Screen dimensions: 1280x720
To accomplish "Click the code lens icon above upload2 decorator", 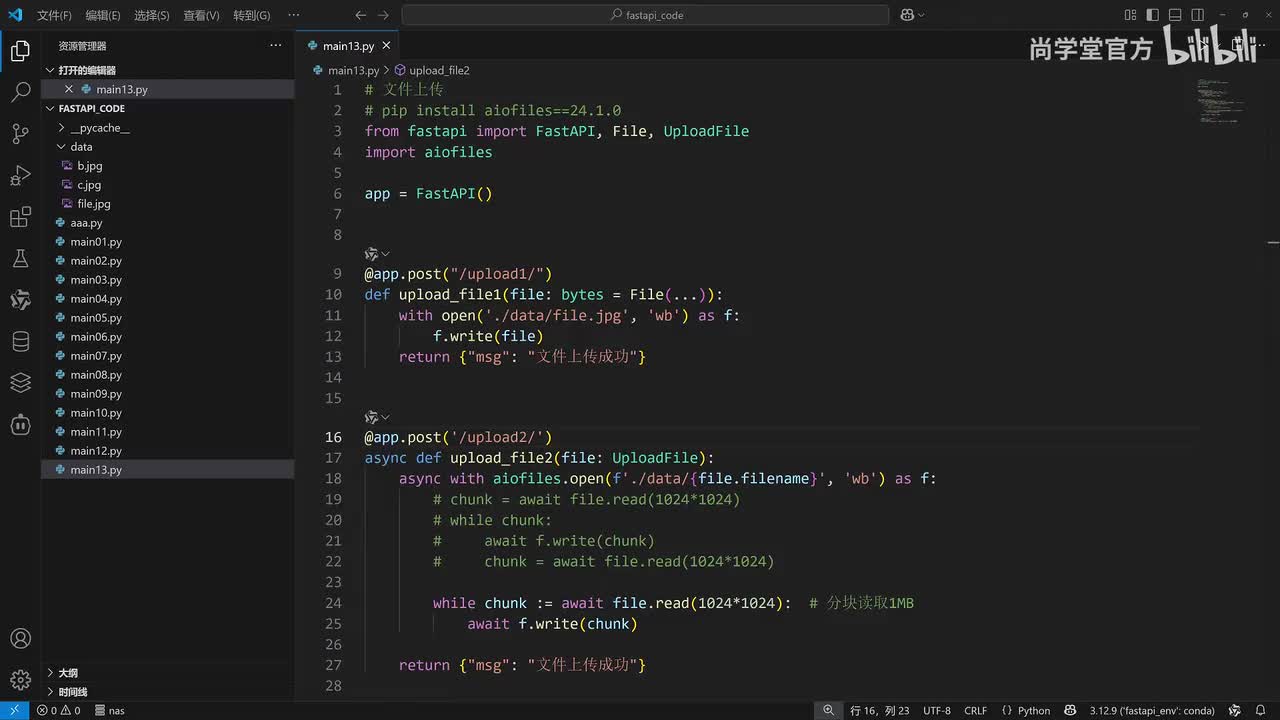I will pyautogui.click(x=372, y=417).
